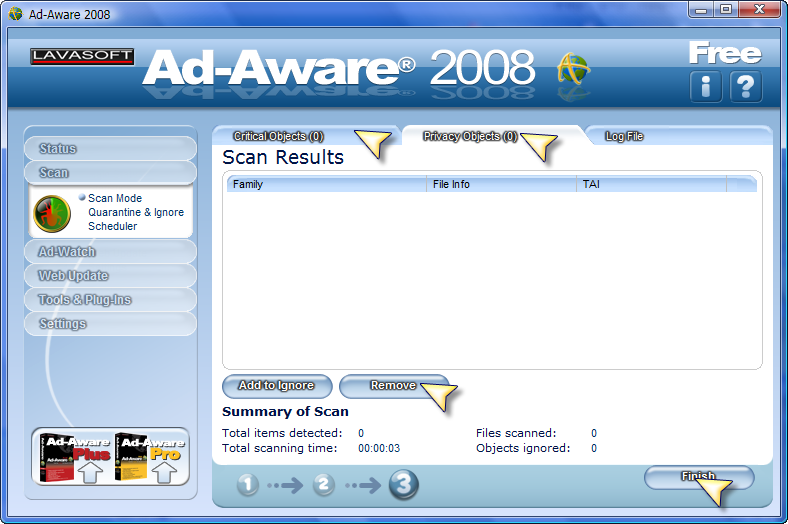Image resolution: width=788 pixels, height=524 pixels.
Task: Click the Summary of Scan heading
Action: pos(285,411)
